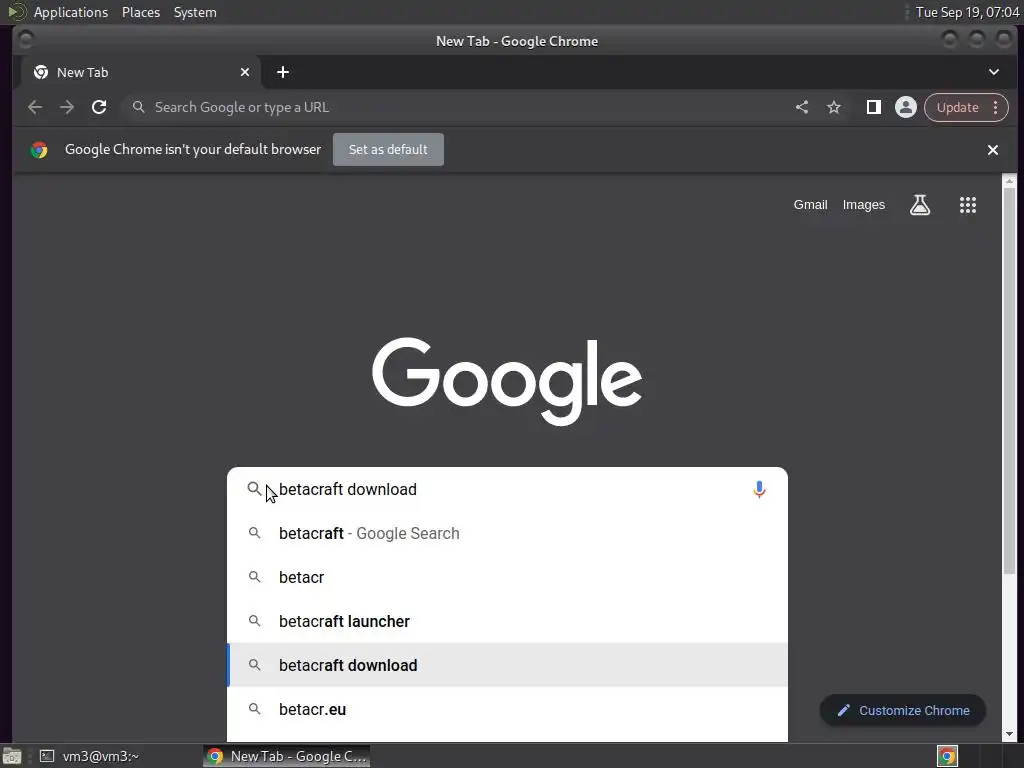Bookmark this tab with the star
The height and width of the screenshot is (768, 1024).
tap(834, 107)
